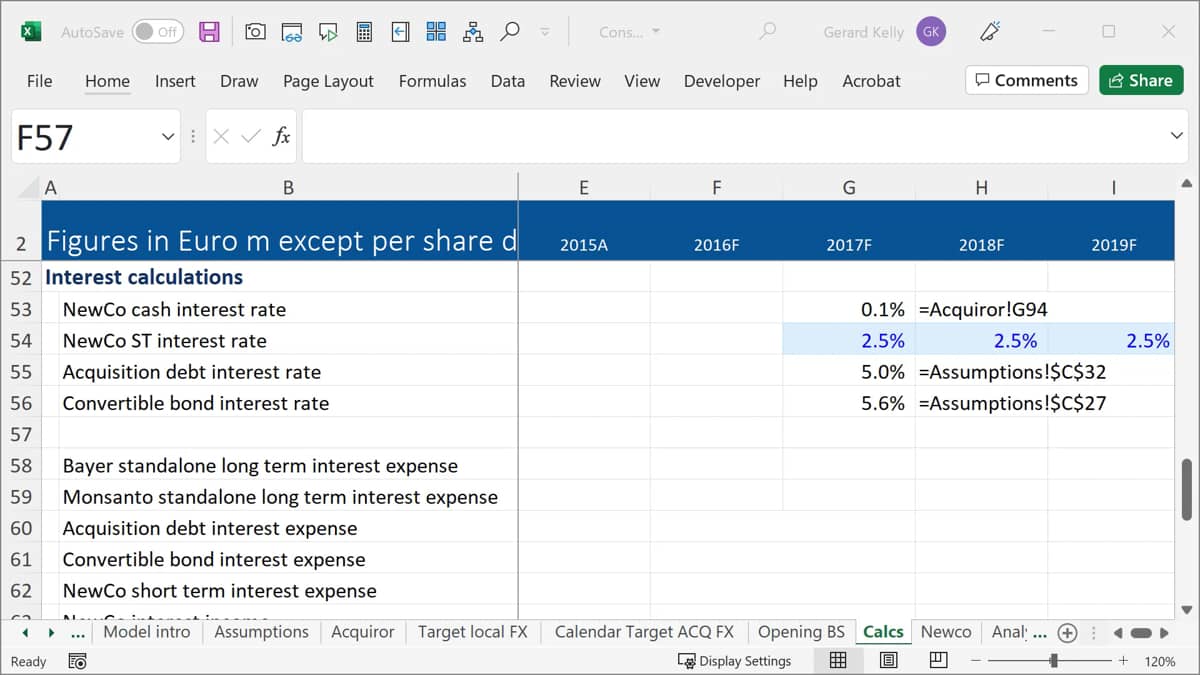The image size is (1200, 675).
Task: Switch to Page Break Preview
Action: click(938, 660)
